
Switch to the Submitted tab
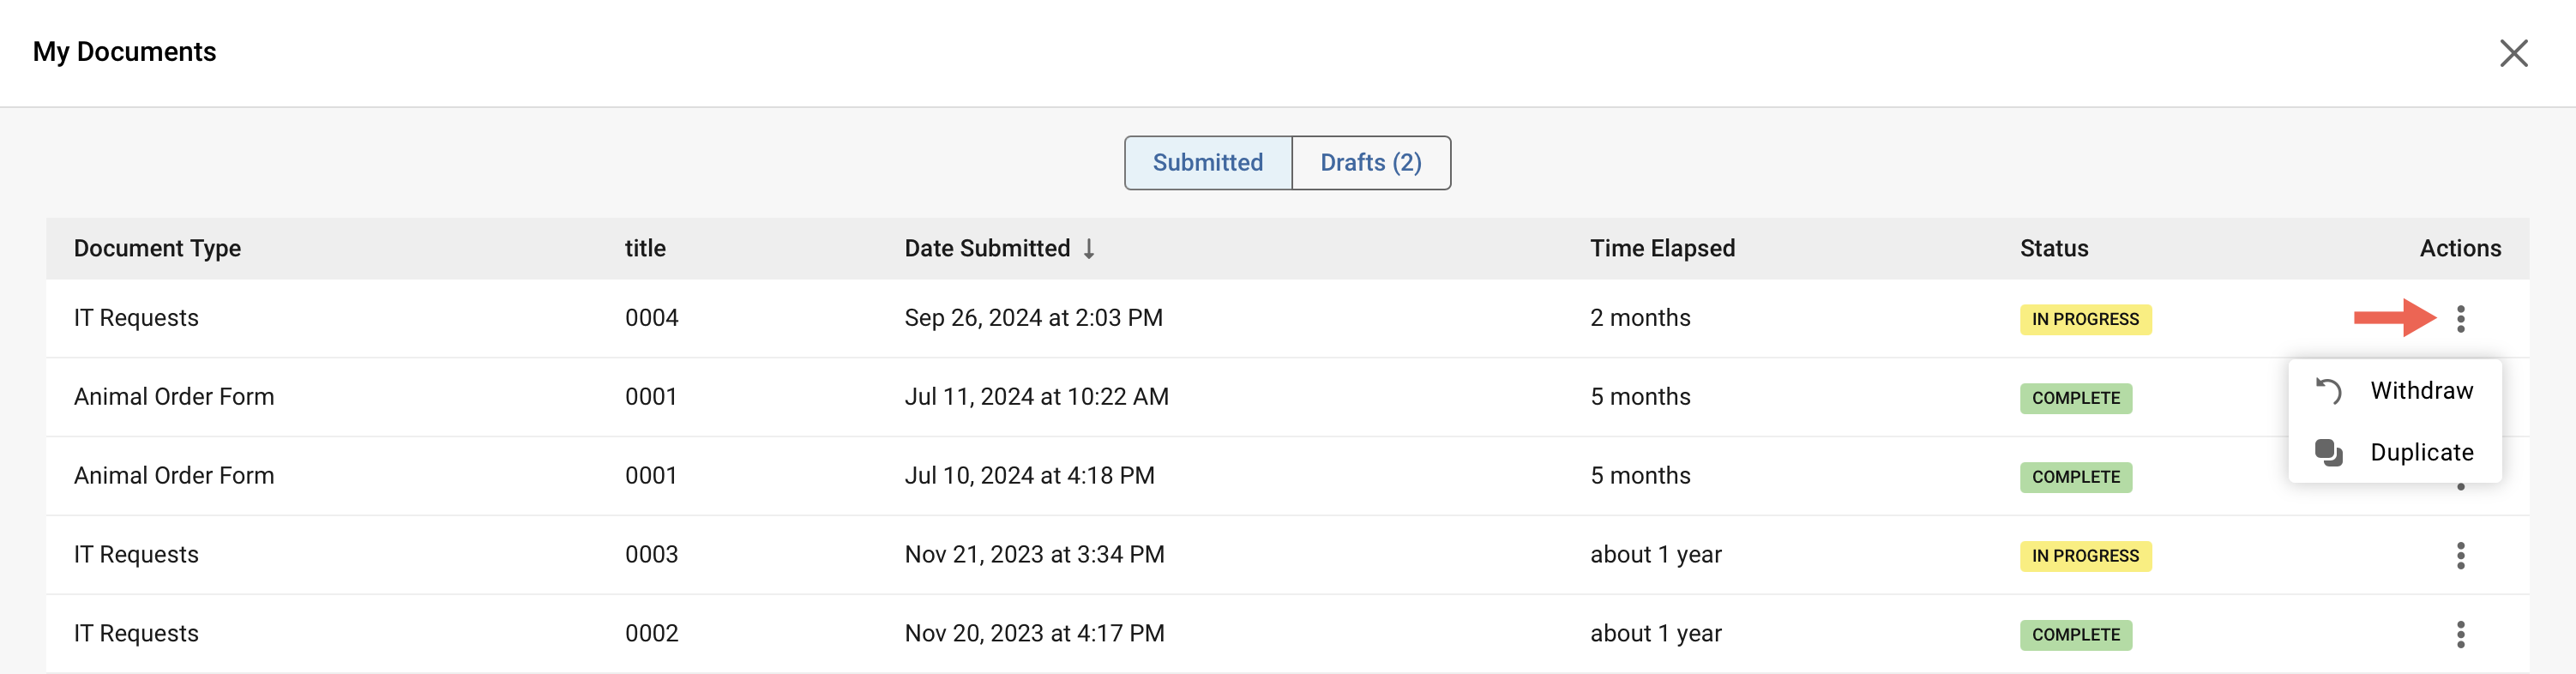(1207, 162)
